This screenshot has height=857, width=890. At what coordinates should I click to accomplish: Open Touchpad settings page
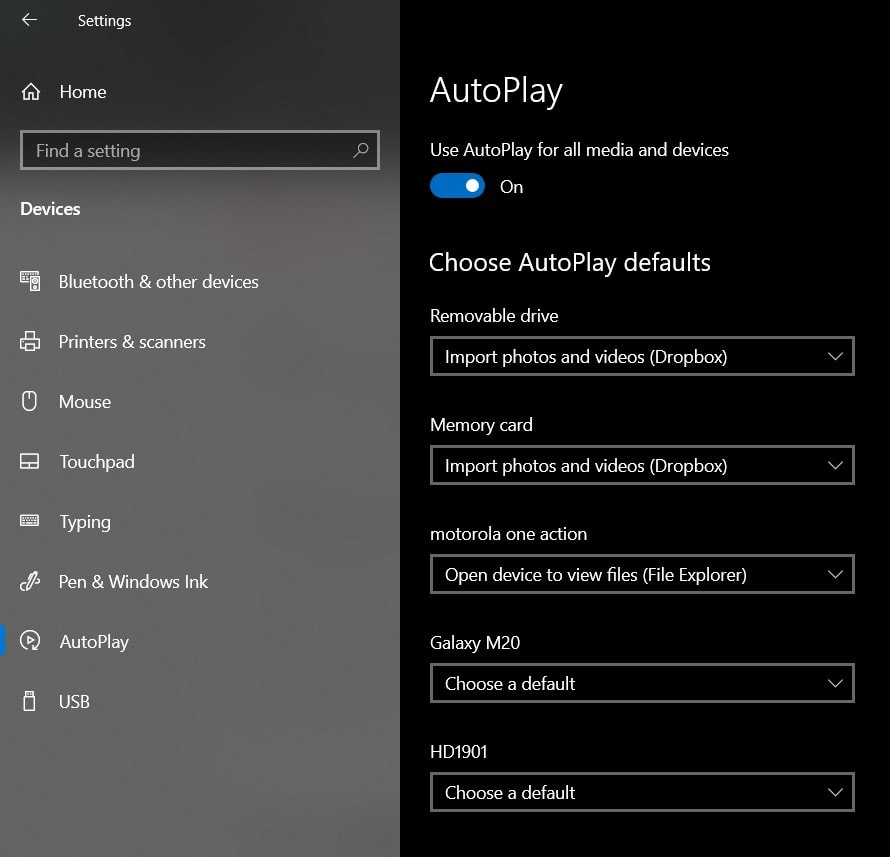[97, 462]
